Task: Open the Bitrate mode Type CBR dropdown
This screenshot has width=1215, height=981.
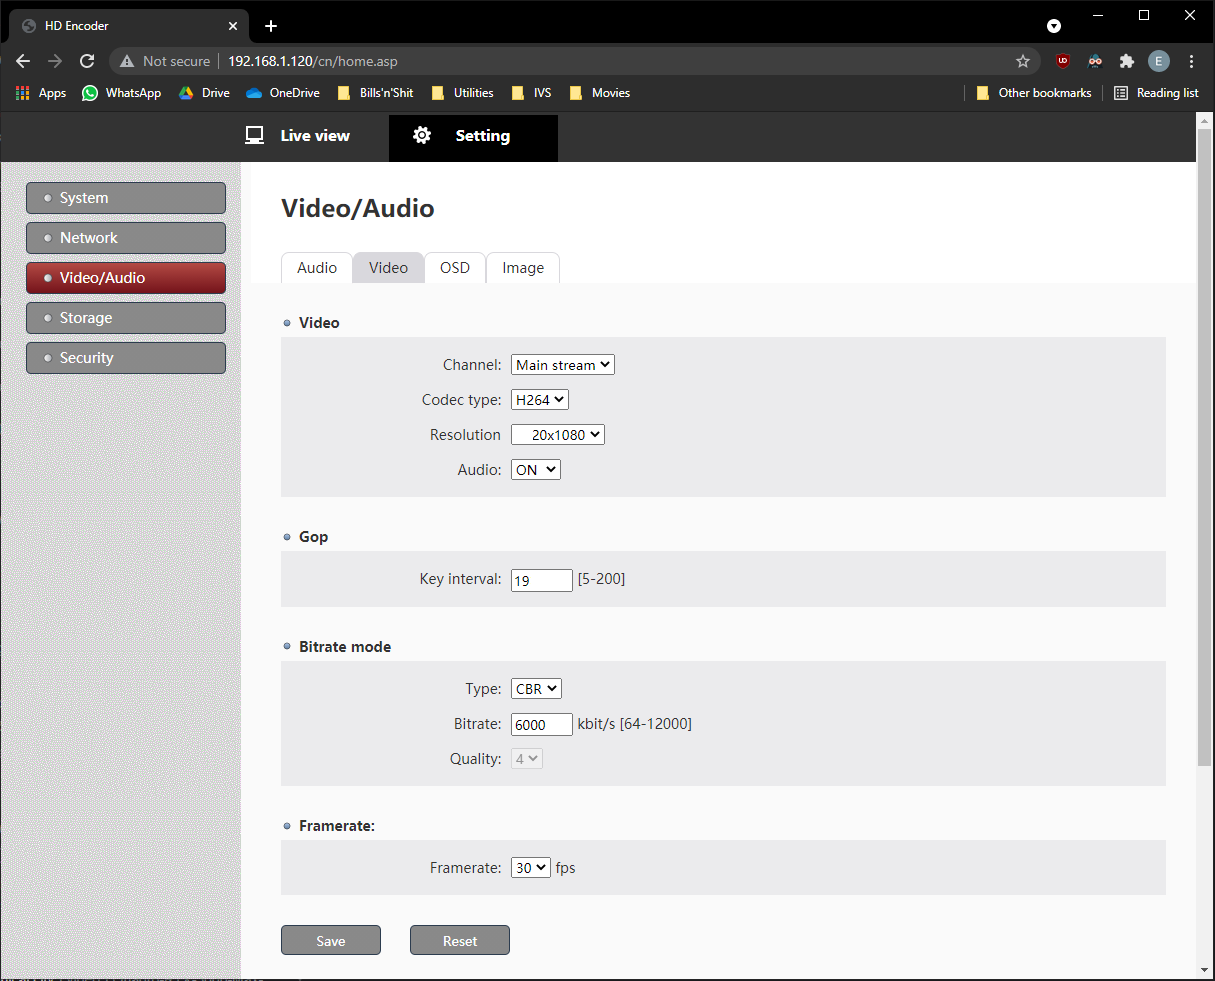Action: point(537,689)
